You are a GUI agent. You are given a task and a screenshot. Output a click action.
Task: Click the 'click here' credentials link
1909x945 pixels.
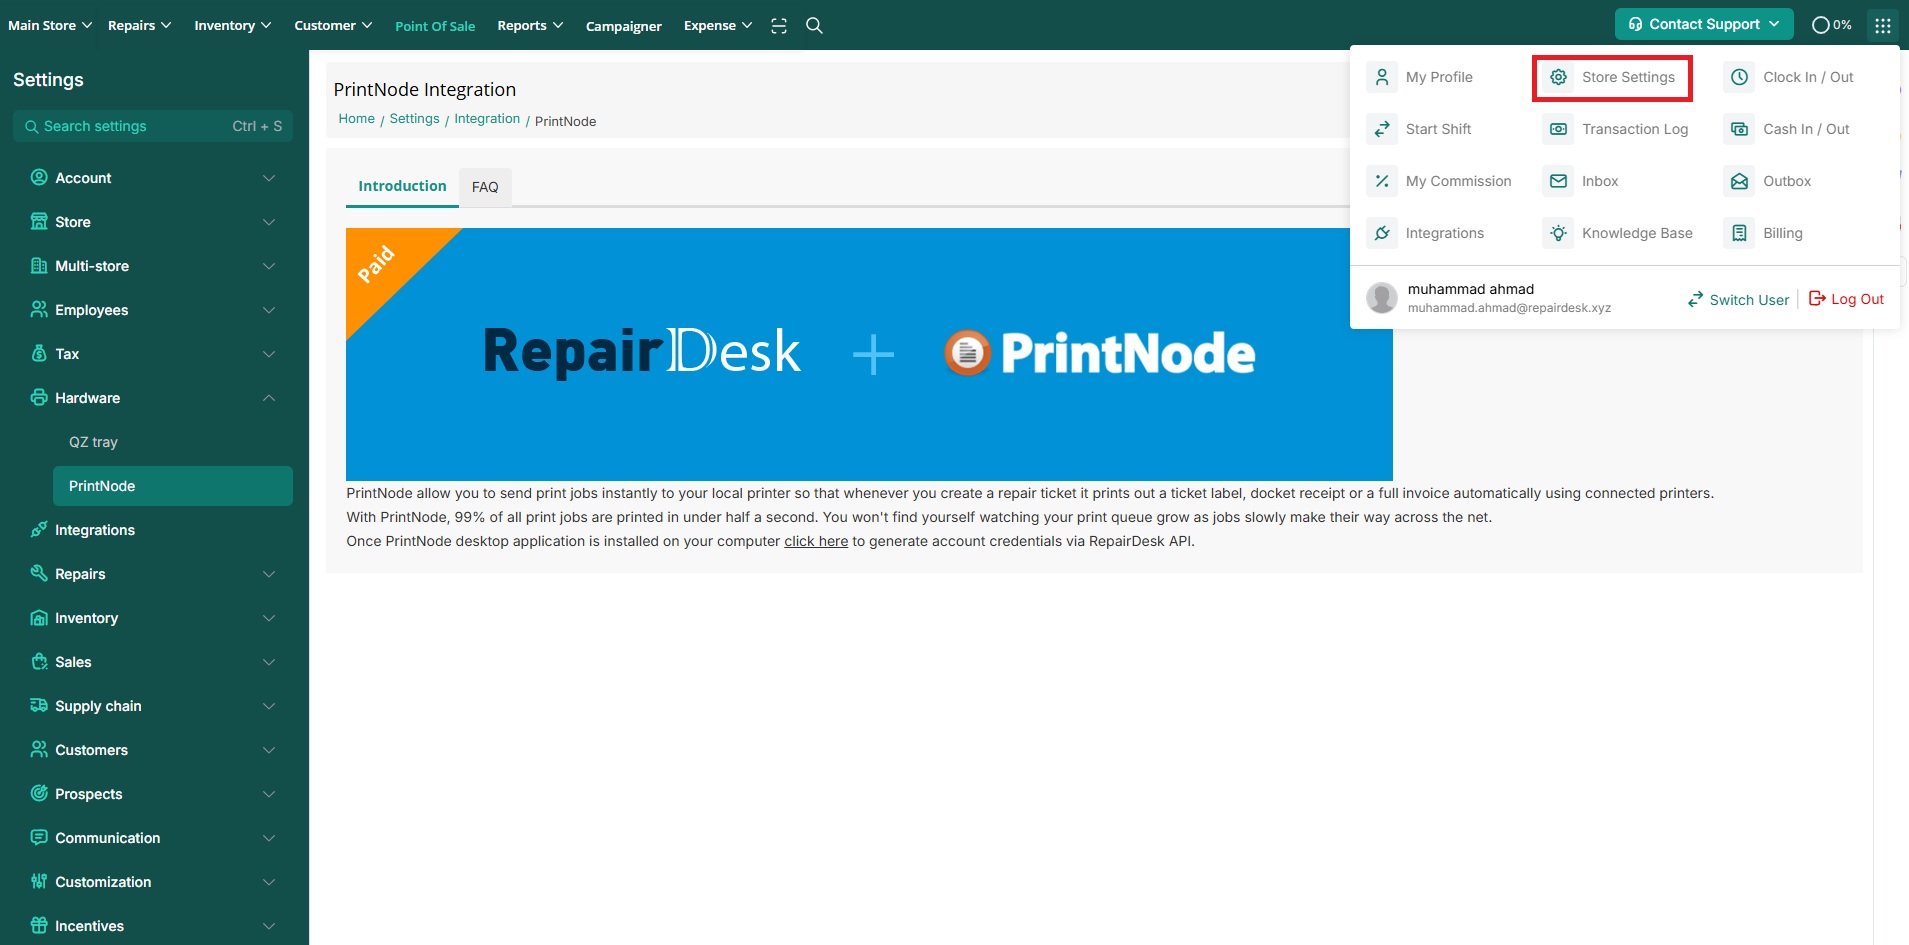815,541
